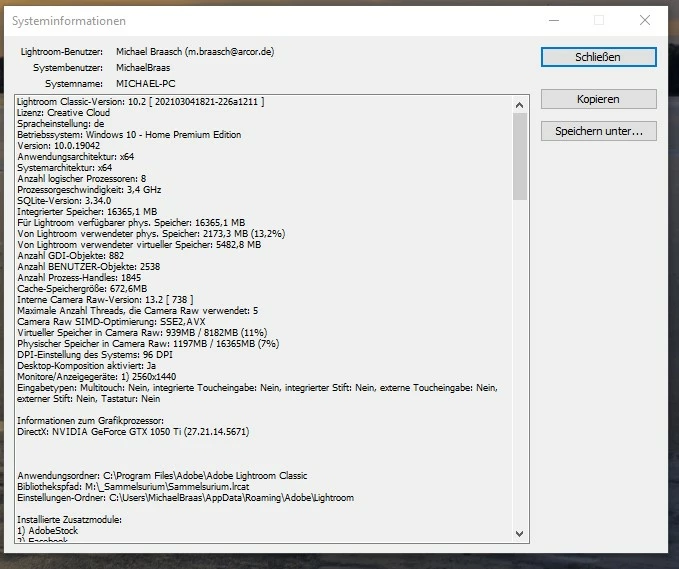Minimize the Systeminformationen dialog
Image resolution: width=679 pixels, height=569 pixels.
[x=554, y=20]
